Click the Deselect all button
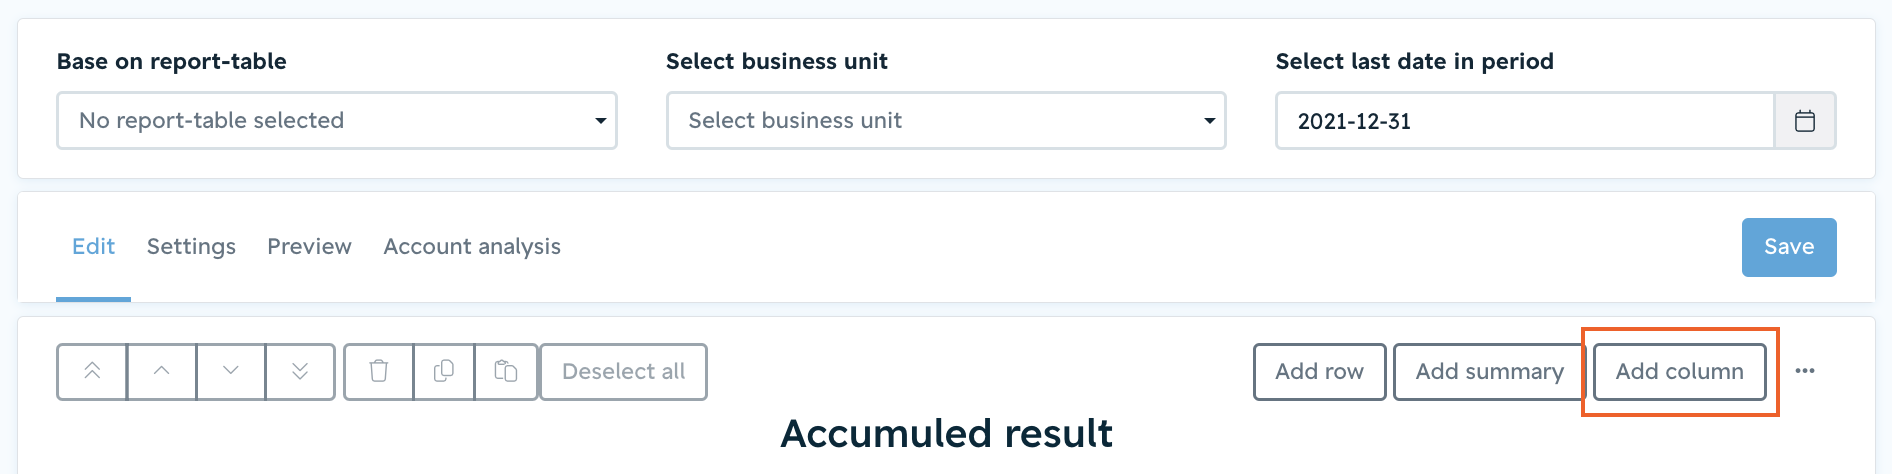Image resolution: width=1892 pixels, height=474 pixels. coord(624,372)
